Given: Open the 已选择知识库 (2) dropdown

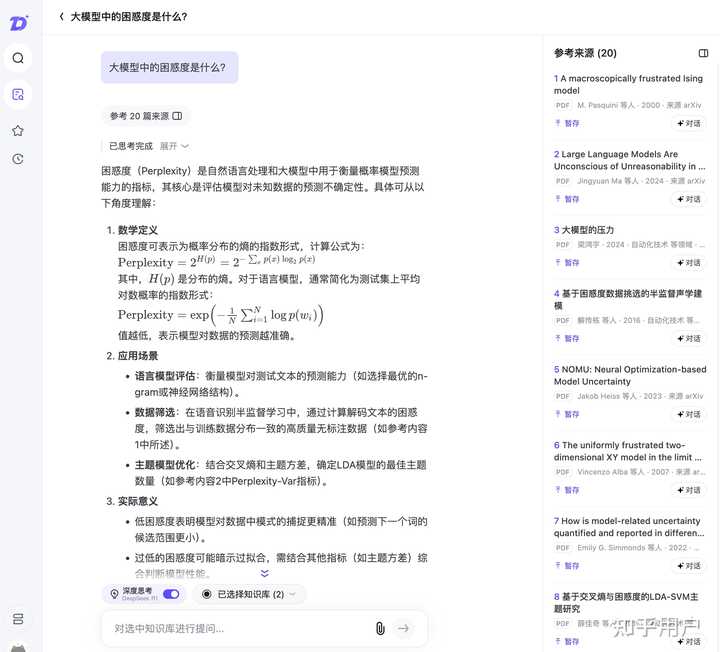Looking at the screenshot, I should tap(249, 594).
